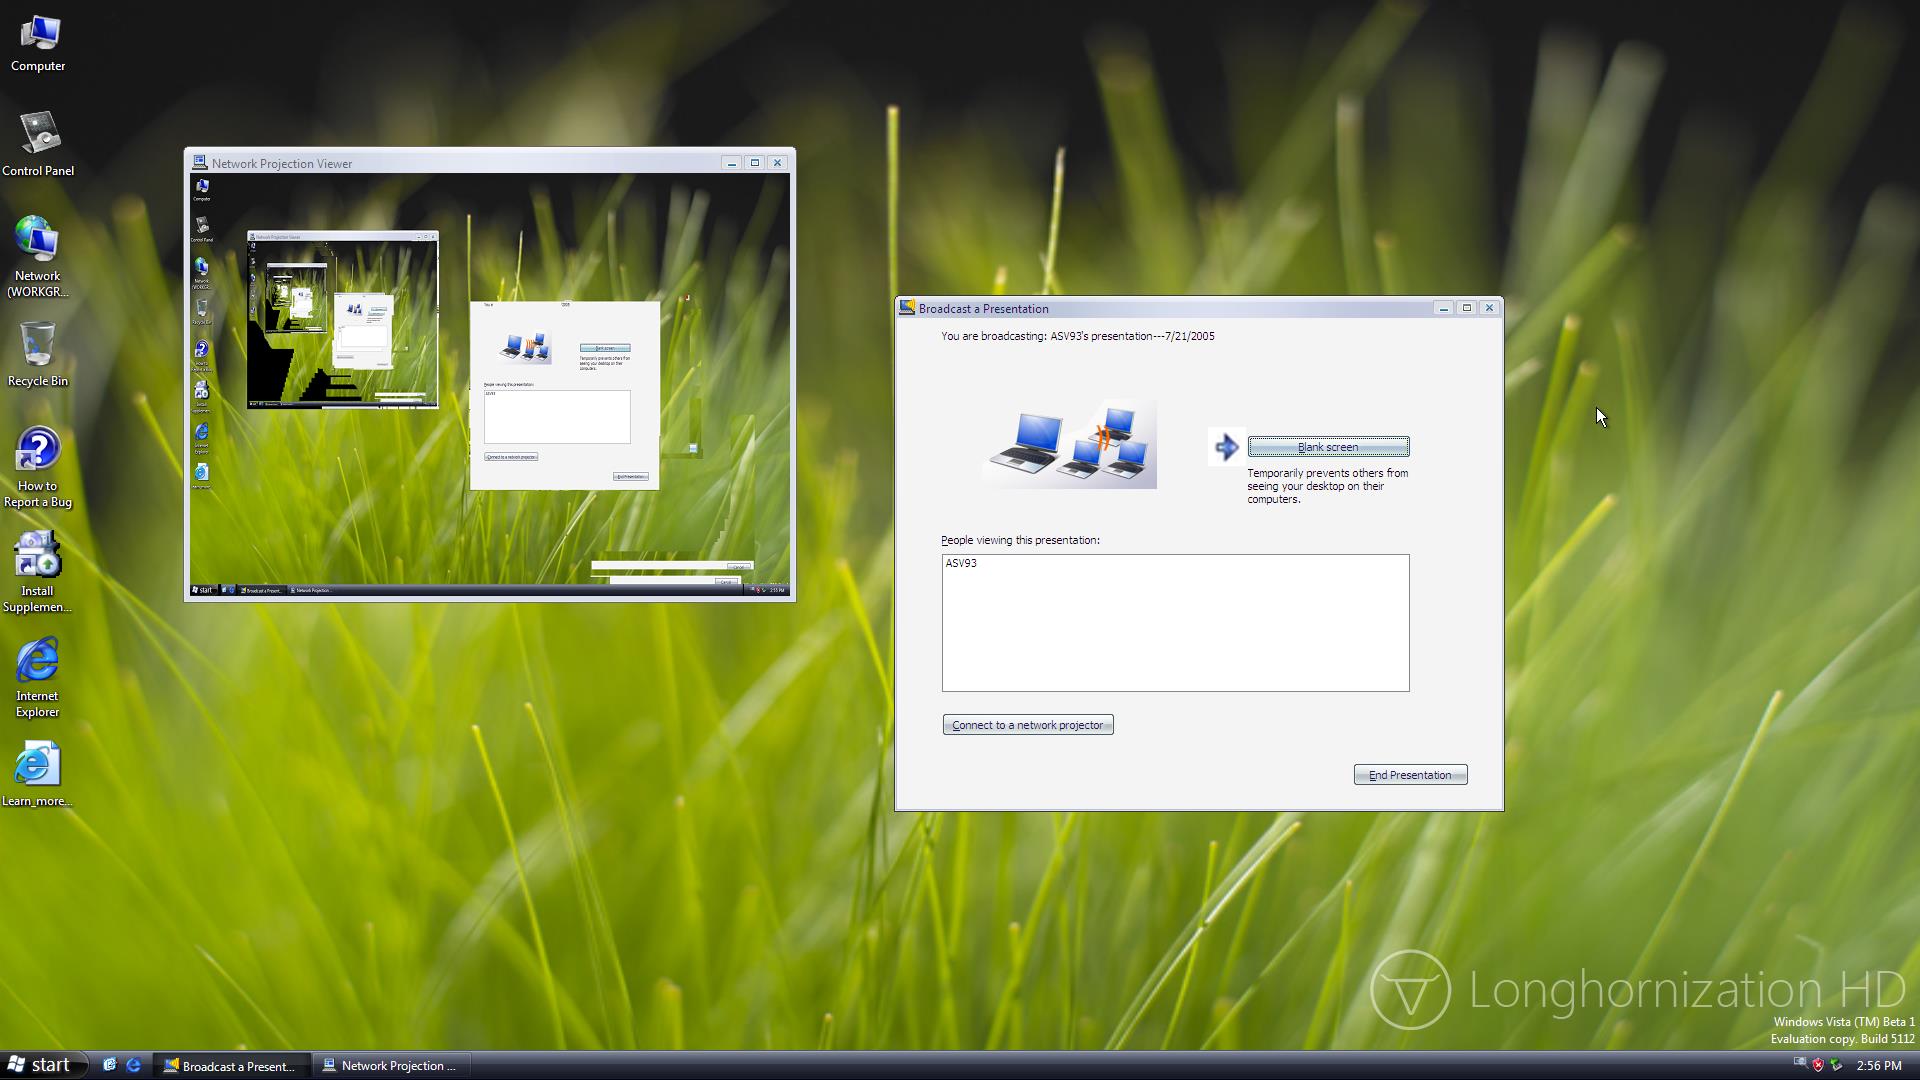The width and height of the screenshot is (1920, 1080).
Task: Click the blue arrow icon beside Blank screen
Action: pos(1226,447)
